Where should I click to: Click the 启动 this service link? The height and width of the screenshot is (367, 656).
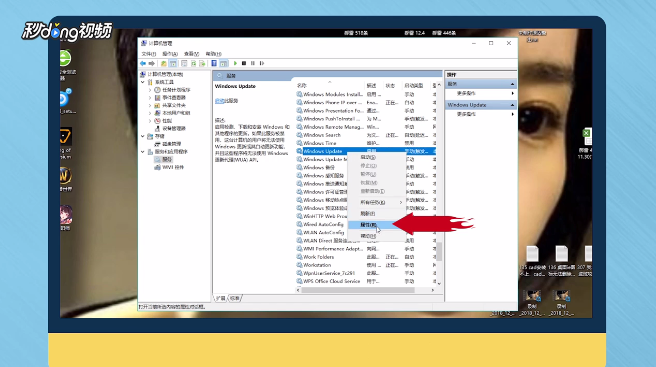[219, 101]
